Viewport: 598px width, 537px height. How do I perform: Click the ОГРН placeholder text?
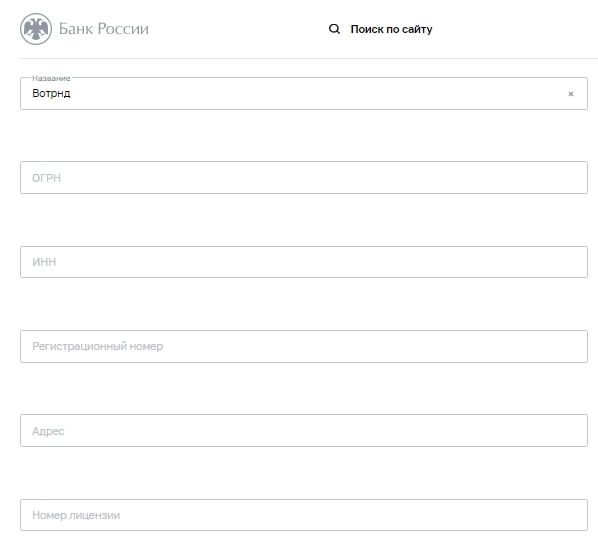[47, 178]
